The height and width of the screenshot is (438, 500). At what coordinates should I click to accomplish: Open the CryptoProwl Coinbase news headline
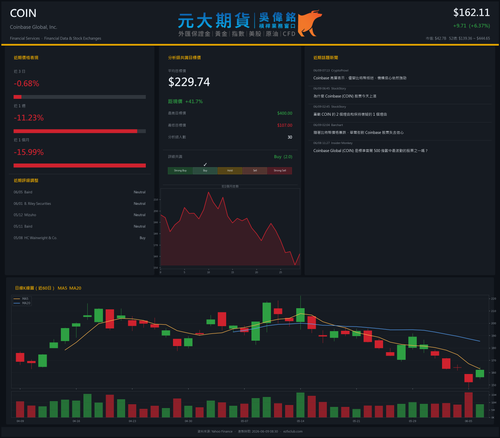click(x=360, y=78)
